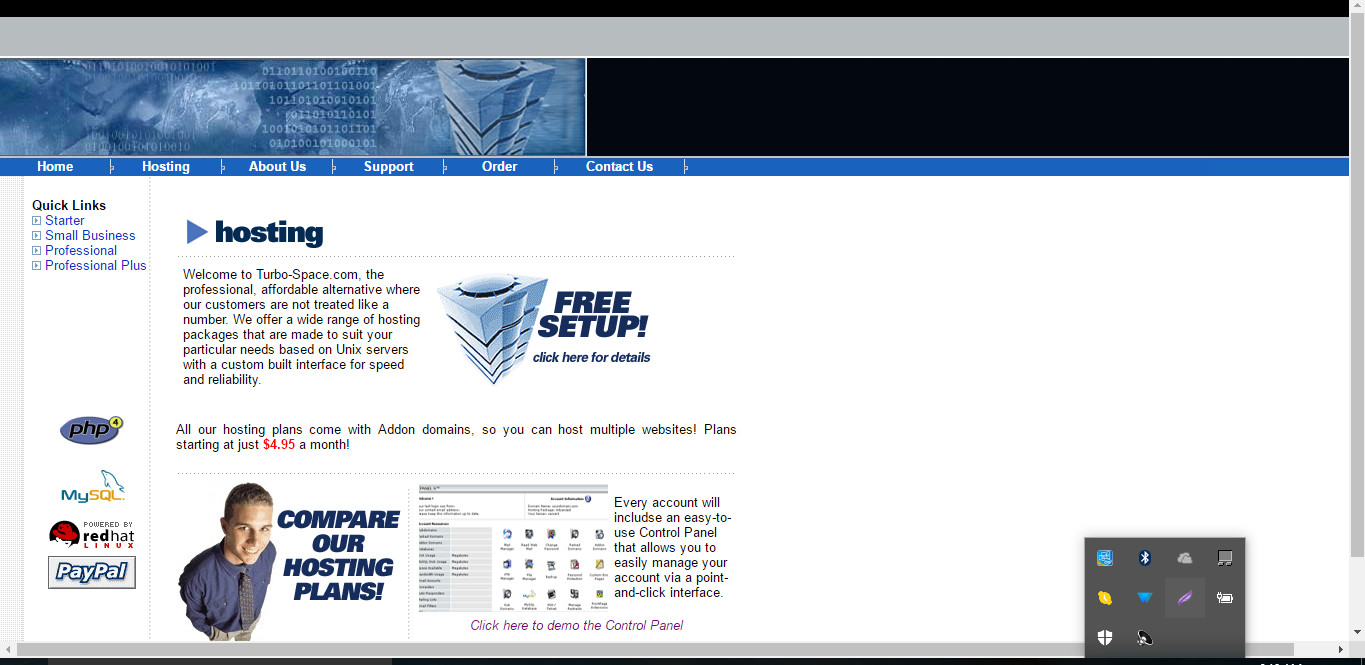This screenshot has height=665, width=1365.
Task: Click the Quick Links heading
Action: [69, 206]
